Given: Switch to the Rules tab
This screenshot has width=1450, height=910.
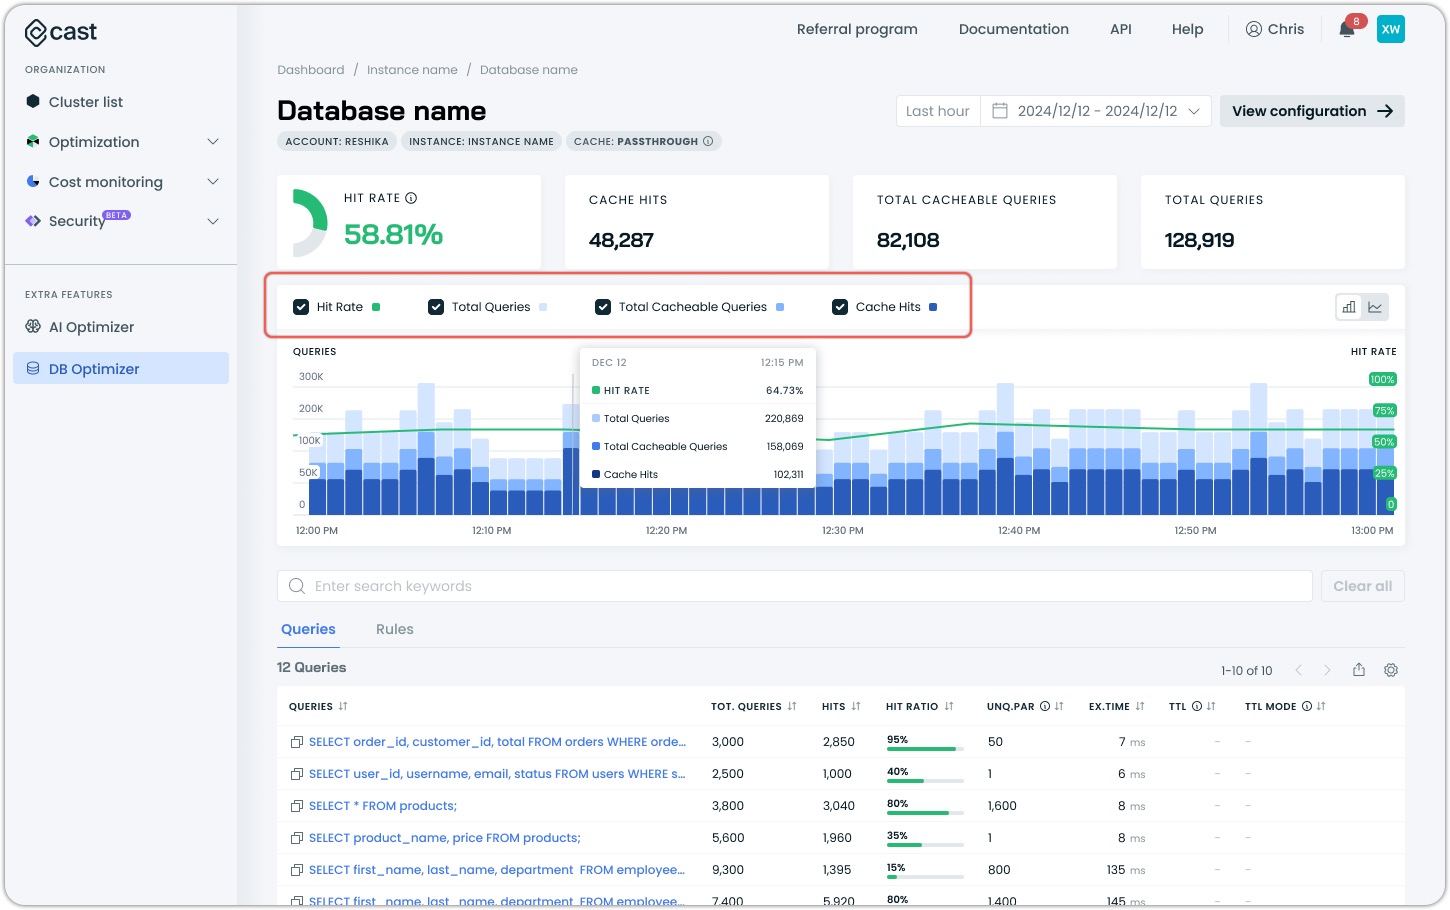Looking at the screenshot, I should (x=394, y=629).
